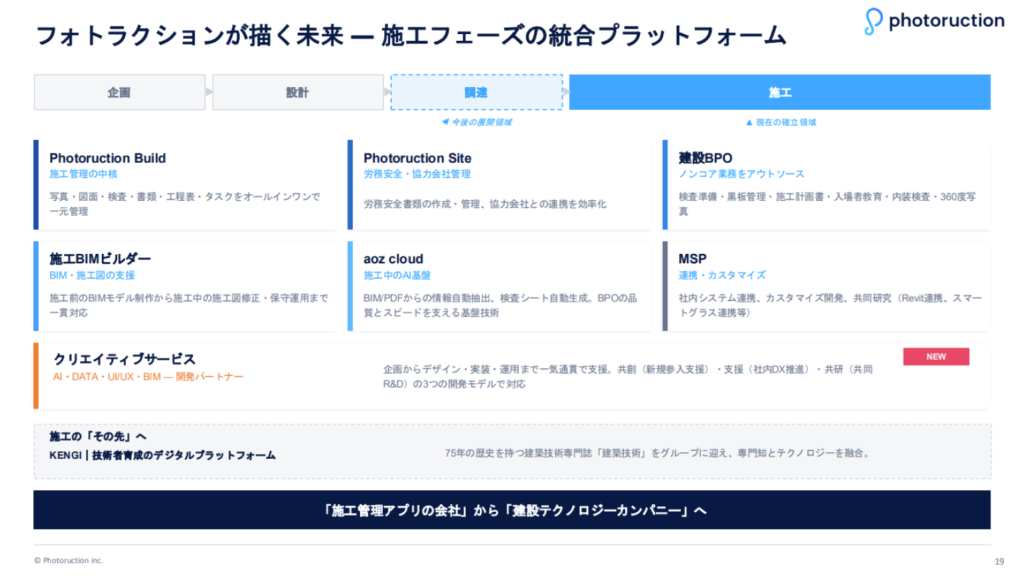Viewport: 1024px width, 576px height.
Task: Click the クリエイティブサービス heading
Action: click(124, 359)
